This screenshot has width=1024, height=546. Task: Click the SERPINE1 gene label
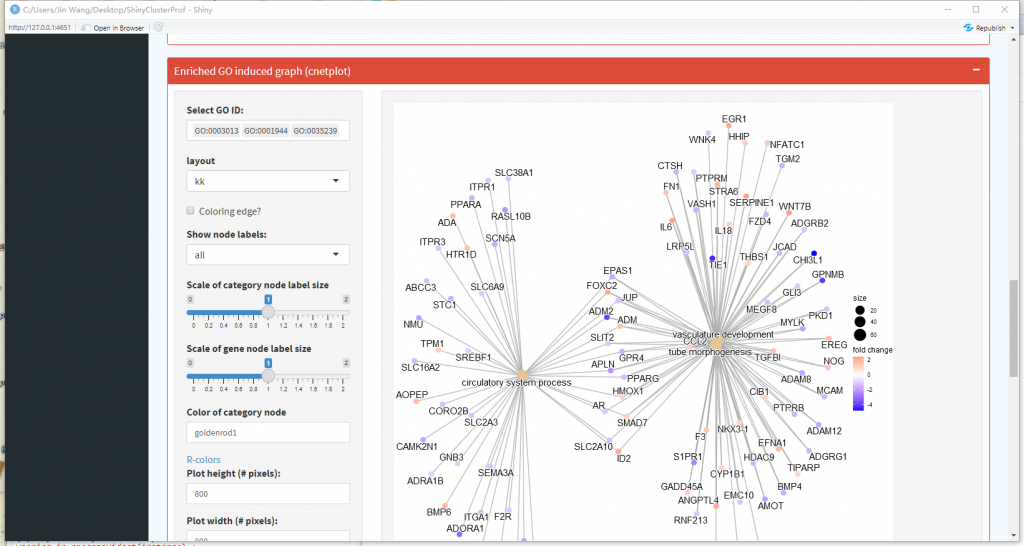click(752, 202)
